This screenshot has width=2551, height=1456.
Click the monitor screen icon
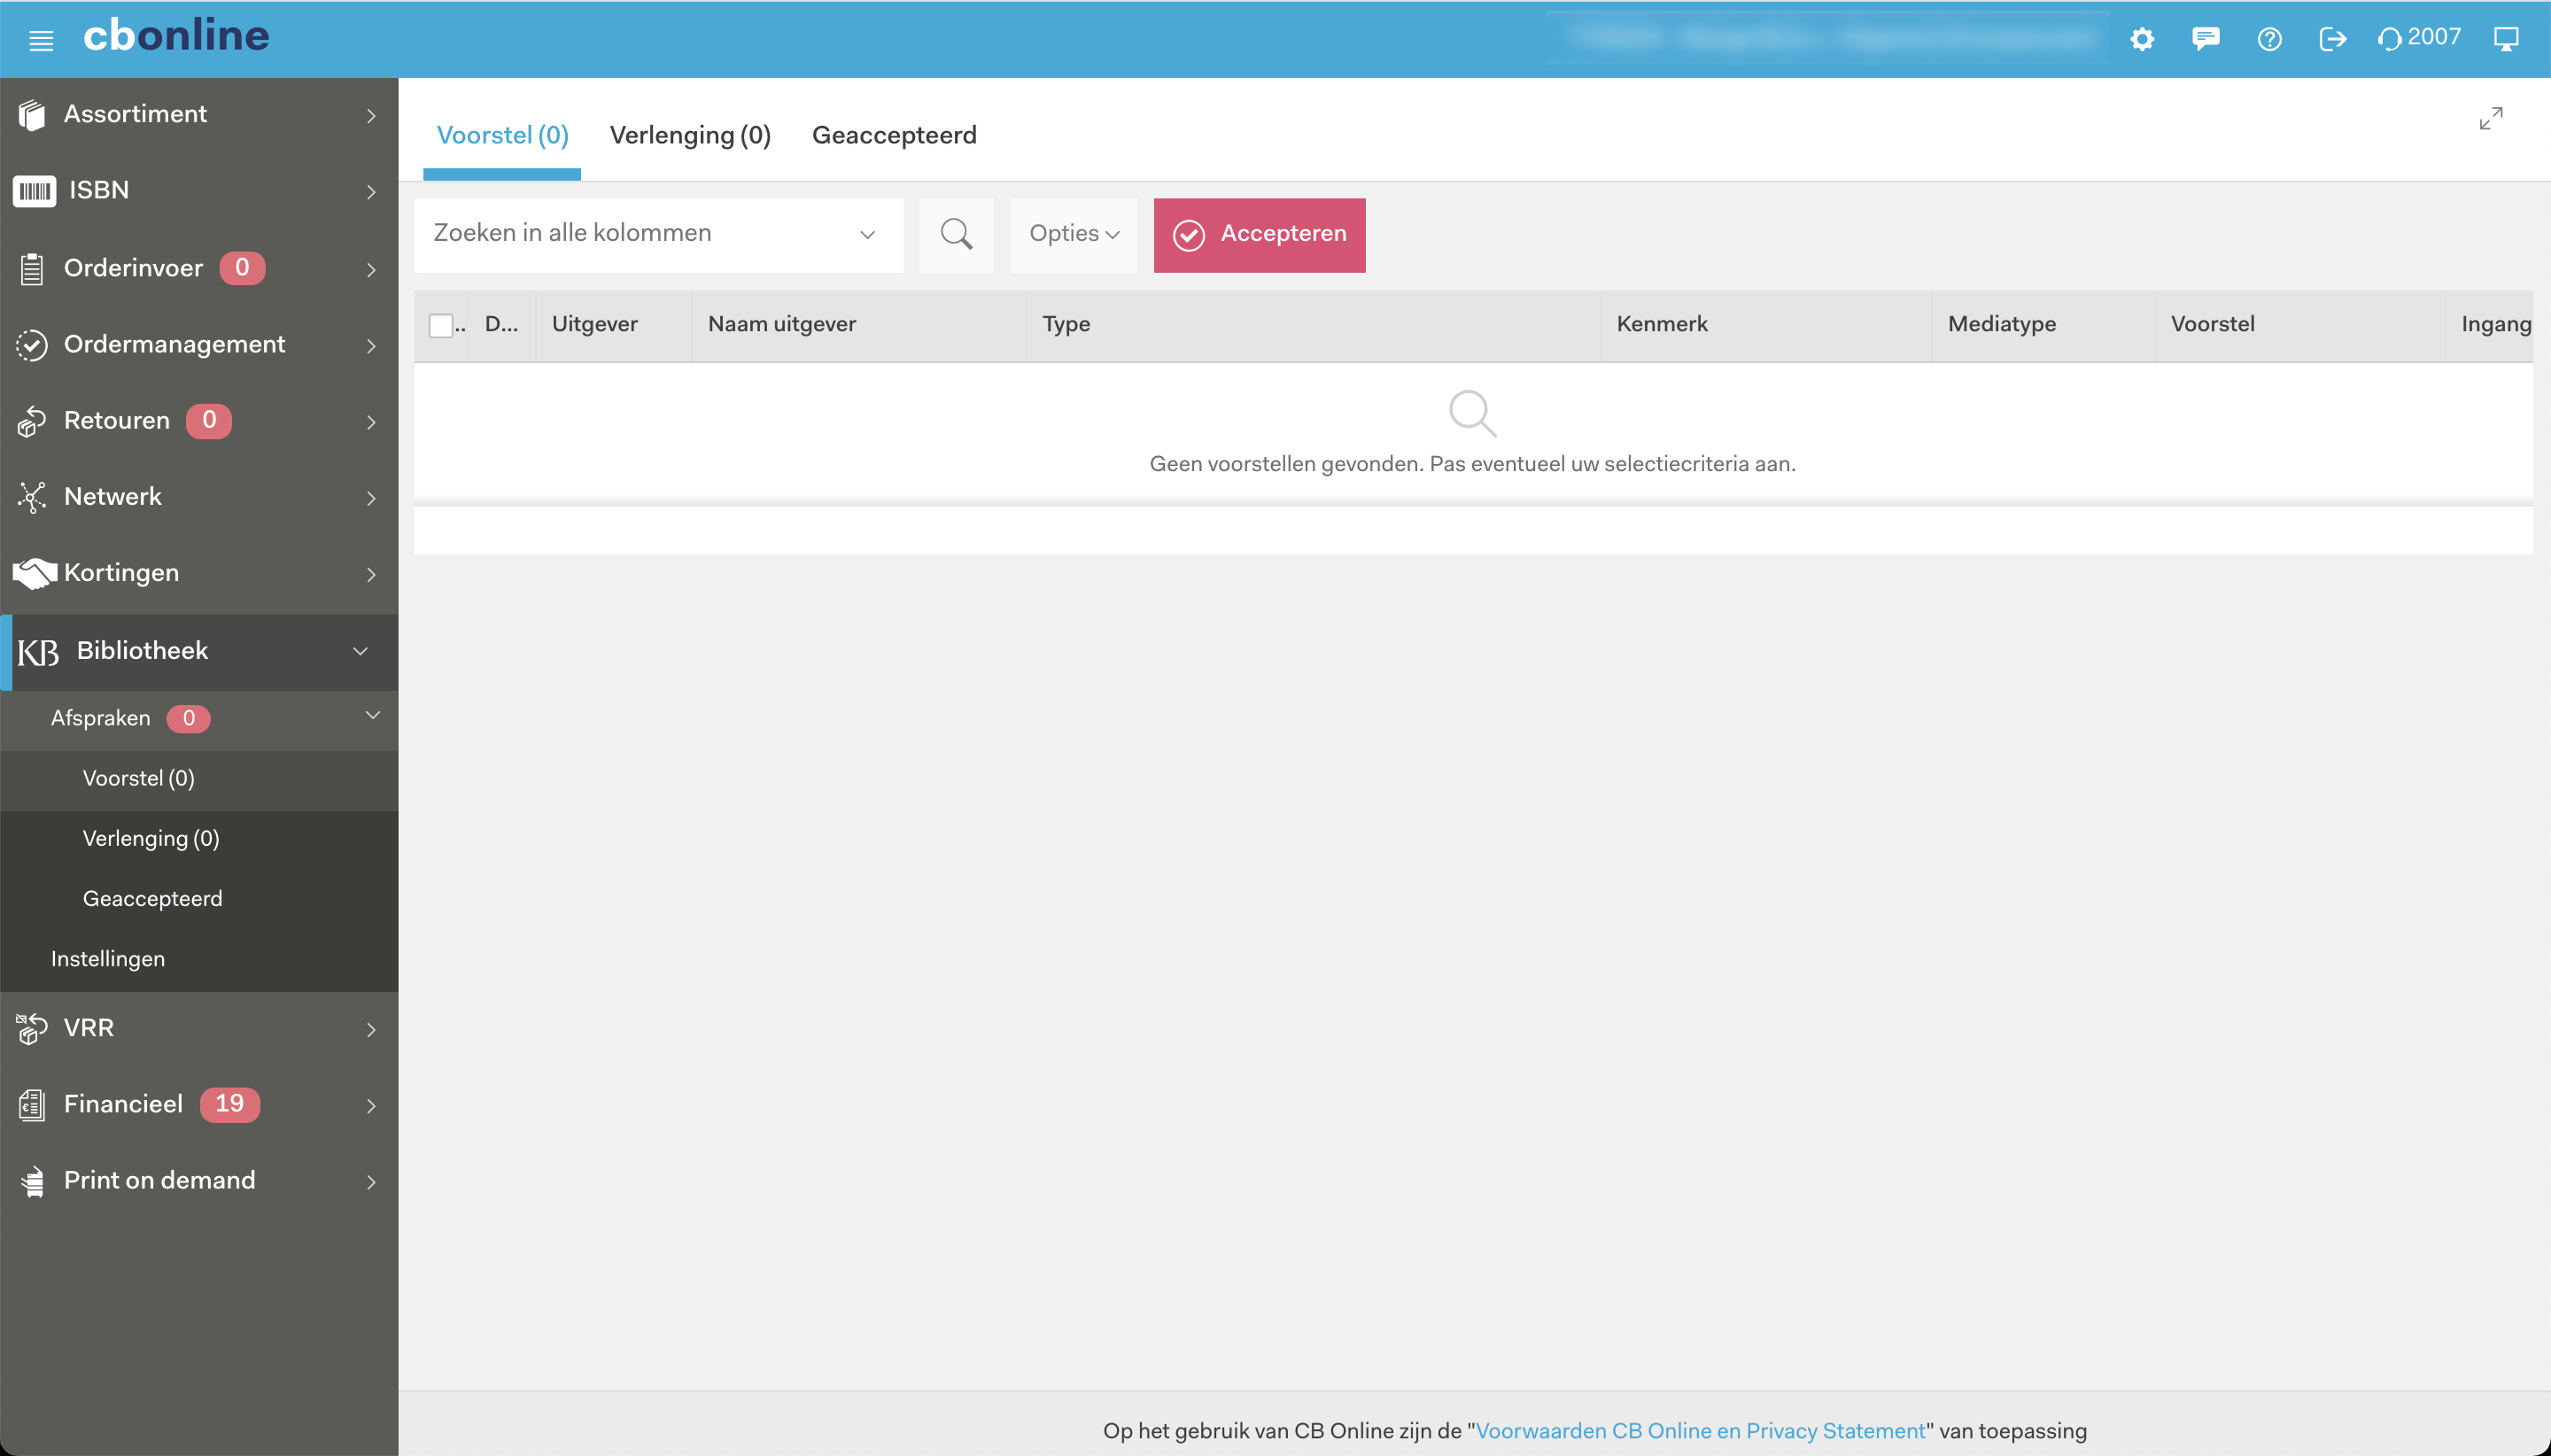coord(2506,39)
